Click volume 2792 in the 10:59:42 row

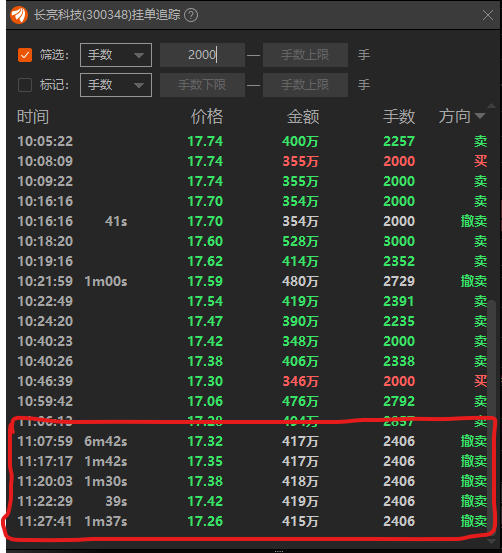[399, 401]
